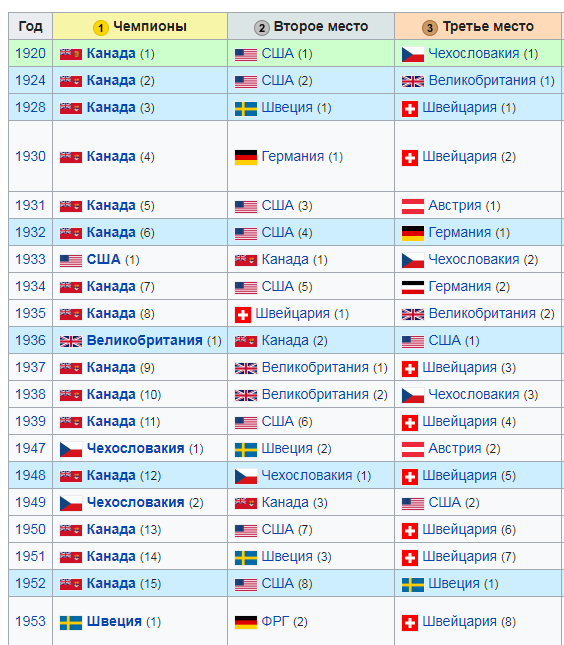Screen dimensions: 564x645
Task: Open the Швейцария link in 1951 third place
Action: pos(460,557)
